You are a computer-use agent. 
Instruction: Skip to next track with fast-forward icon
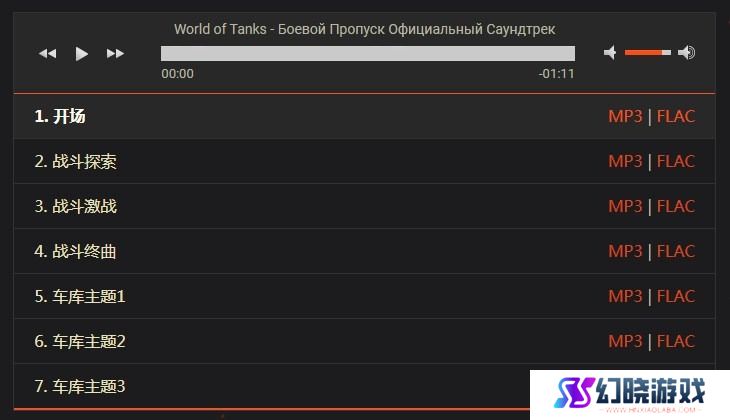click(115, 54)
